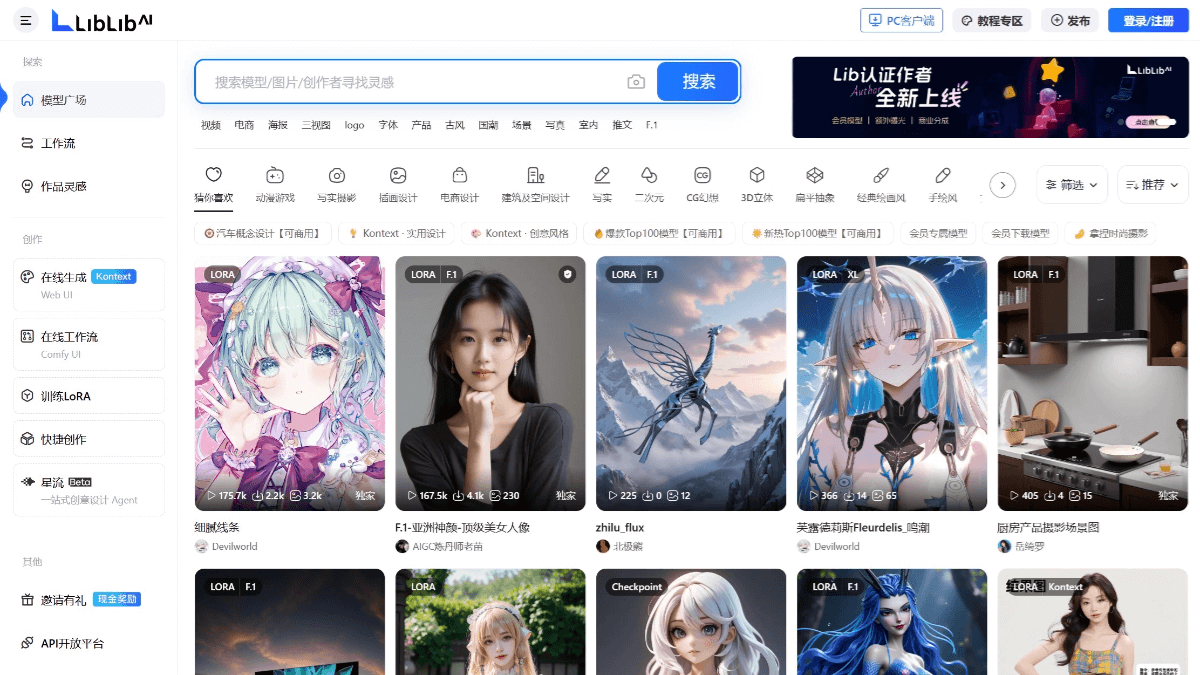Viewport: 1200px width, 675px height.
Task: Select the Kontext · 创意风格 tag
Action: 520,233
